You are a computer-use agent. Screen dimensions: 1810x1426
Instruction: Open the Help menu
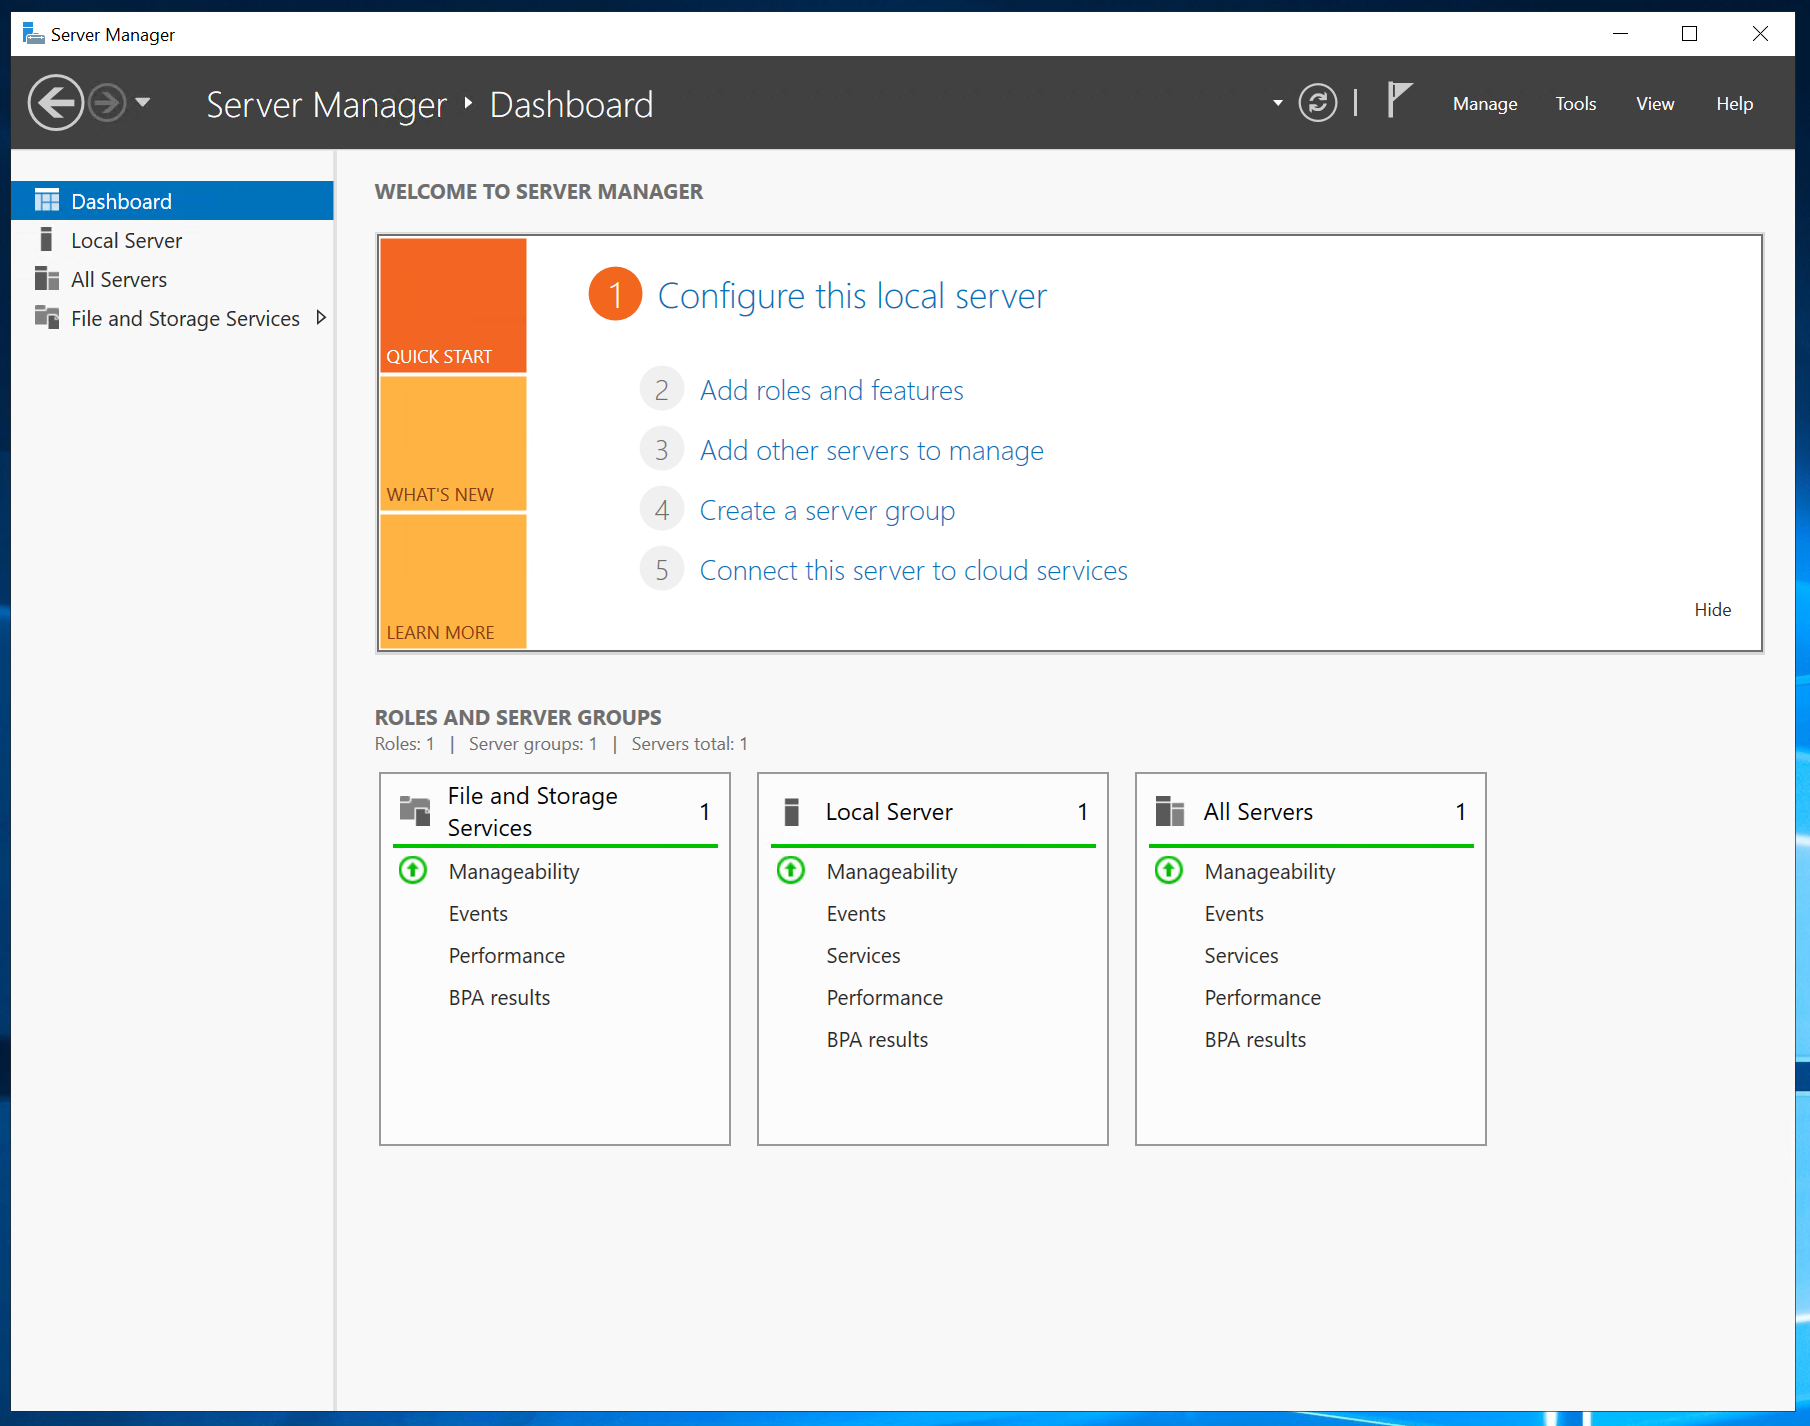coord(1734,104)
